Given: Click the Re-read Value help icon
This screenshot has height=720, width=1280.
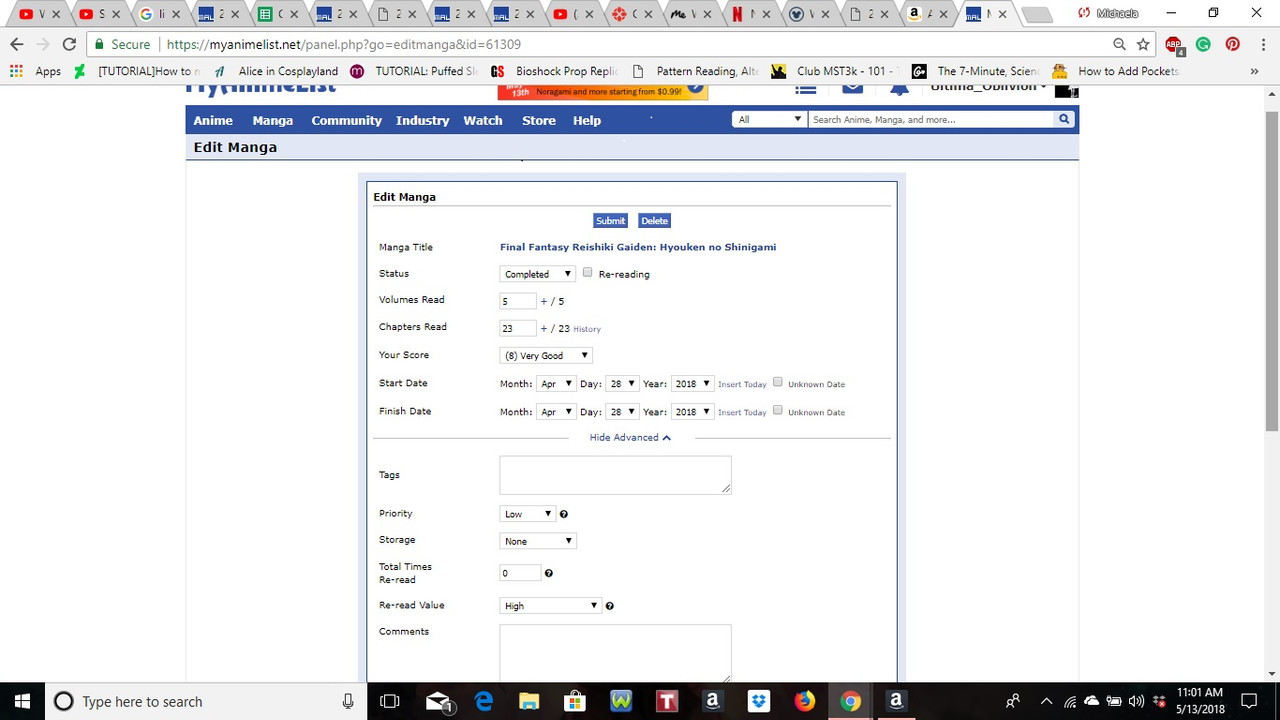Looking at the screenshot, I should 609,606.
